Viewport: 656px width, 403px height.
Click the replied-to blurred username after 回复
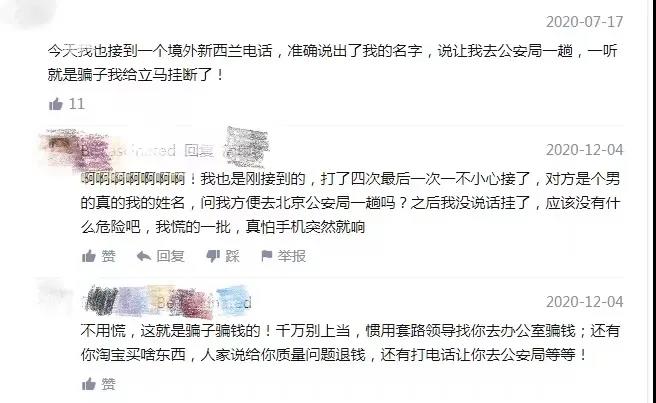pos(246,147)
